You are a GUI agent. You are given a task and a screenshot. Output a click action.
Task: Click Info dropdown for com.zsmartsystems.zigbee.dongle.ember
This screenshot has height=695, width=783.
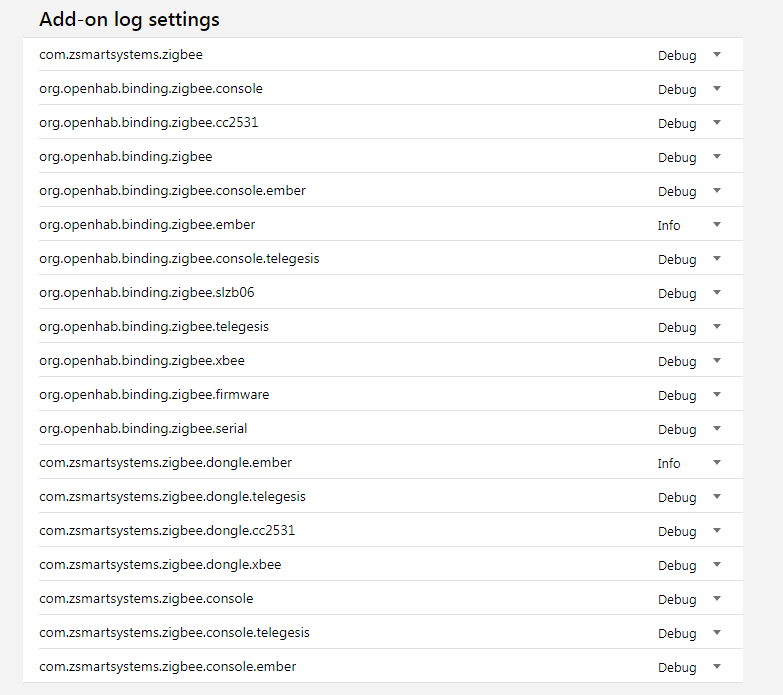689,463
